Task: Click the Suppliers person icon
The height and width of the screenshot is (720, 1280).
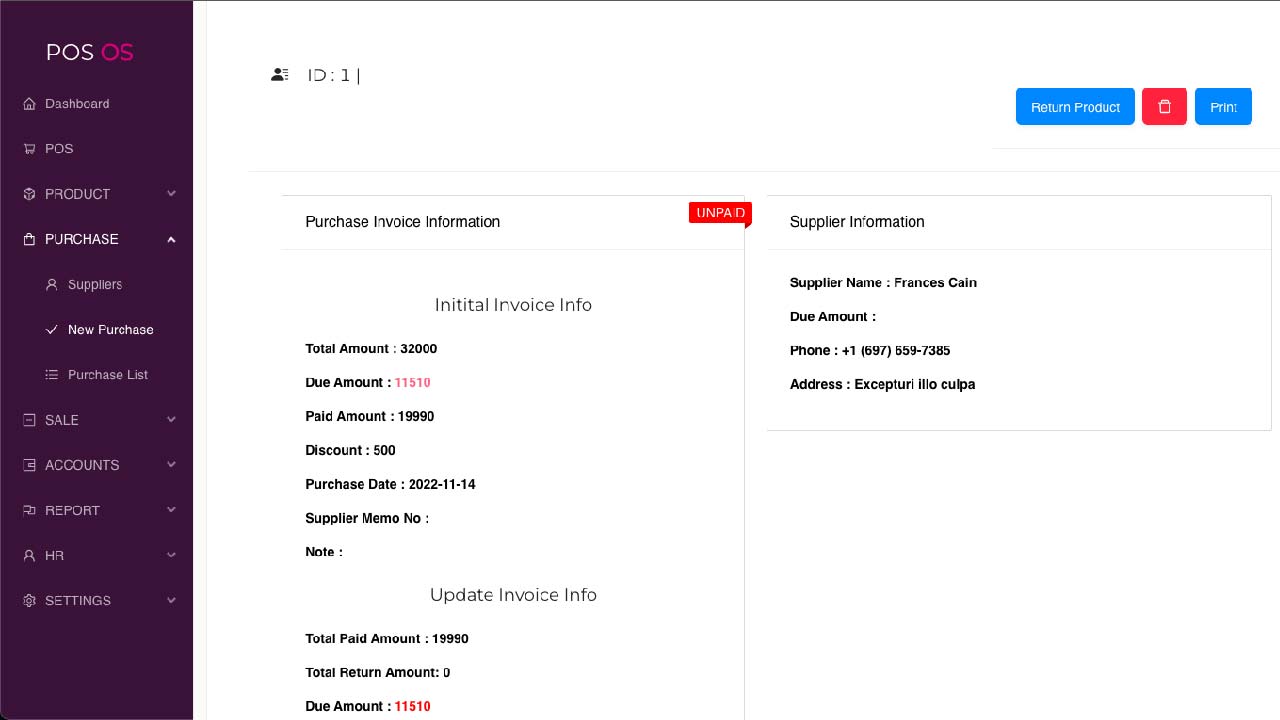Action: point(52,285)
